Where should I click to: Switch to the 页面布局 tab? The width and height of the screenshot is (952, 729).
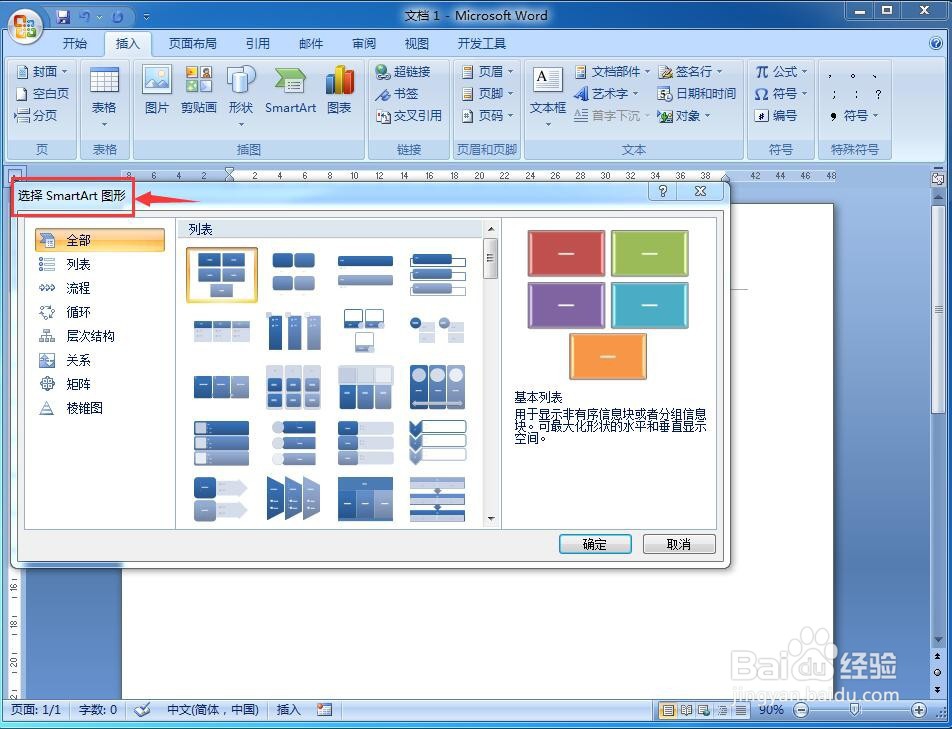click(x=192, y=43)
